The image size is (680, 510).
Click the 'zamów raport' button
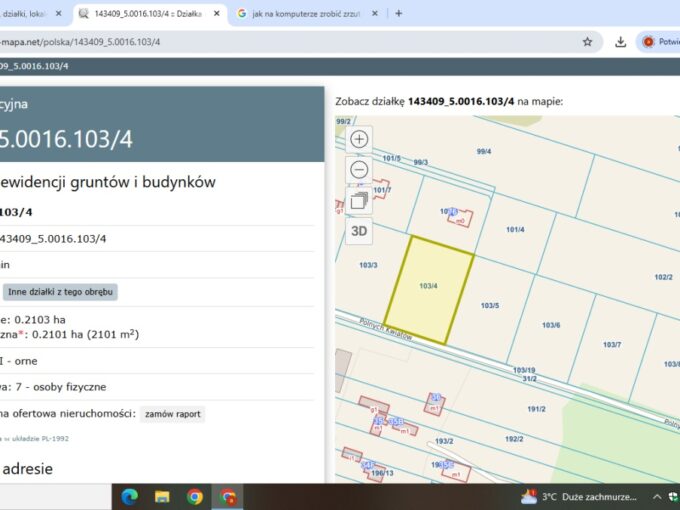pos(172,413)
